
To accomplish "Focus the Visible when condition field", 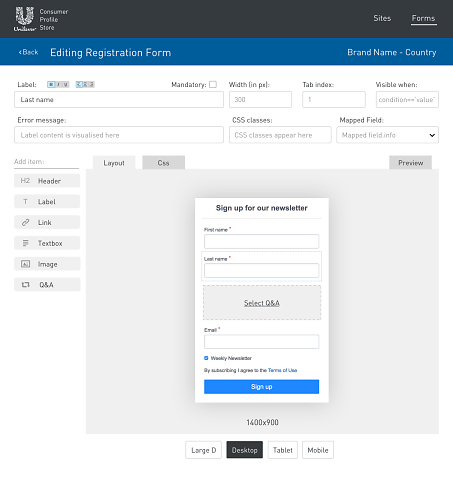I will tap(407, 100).
